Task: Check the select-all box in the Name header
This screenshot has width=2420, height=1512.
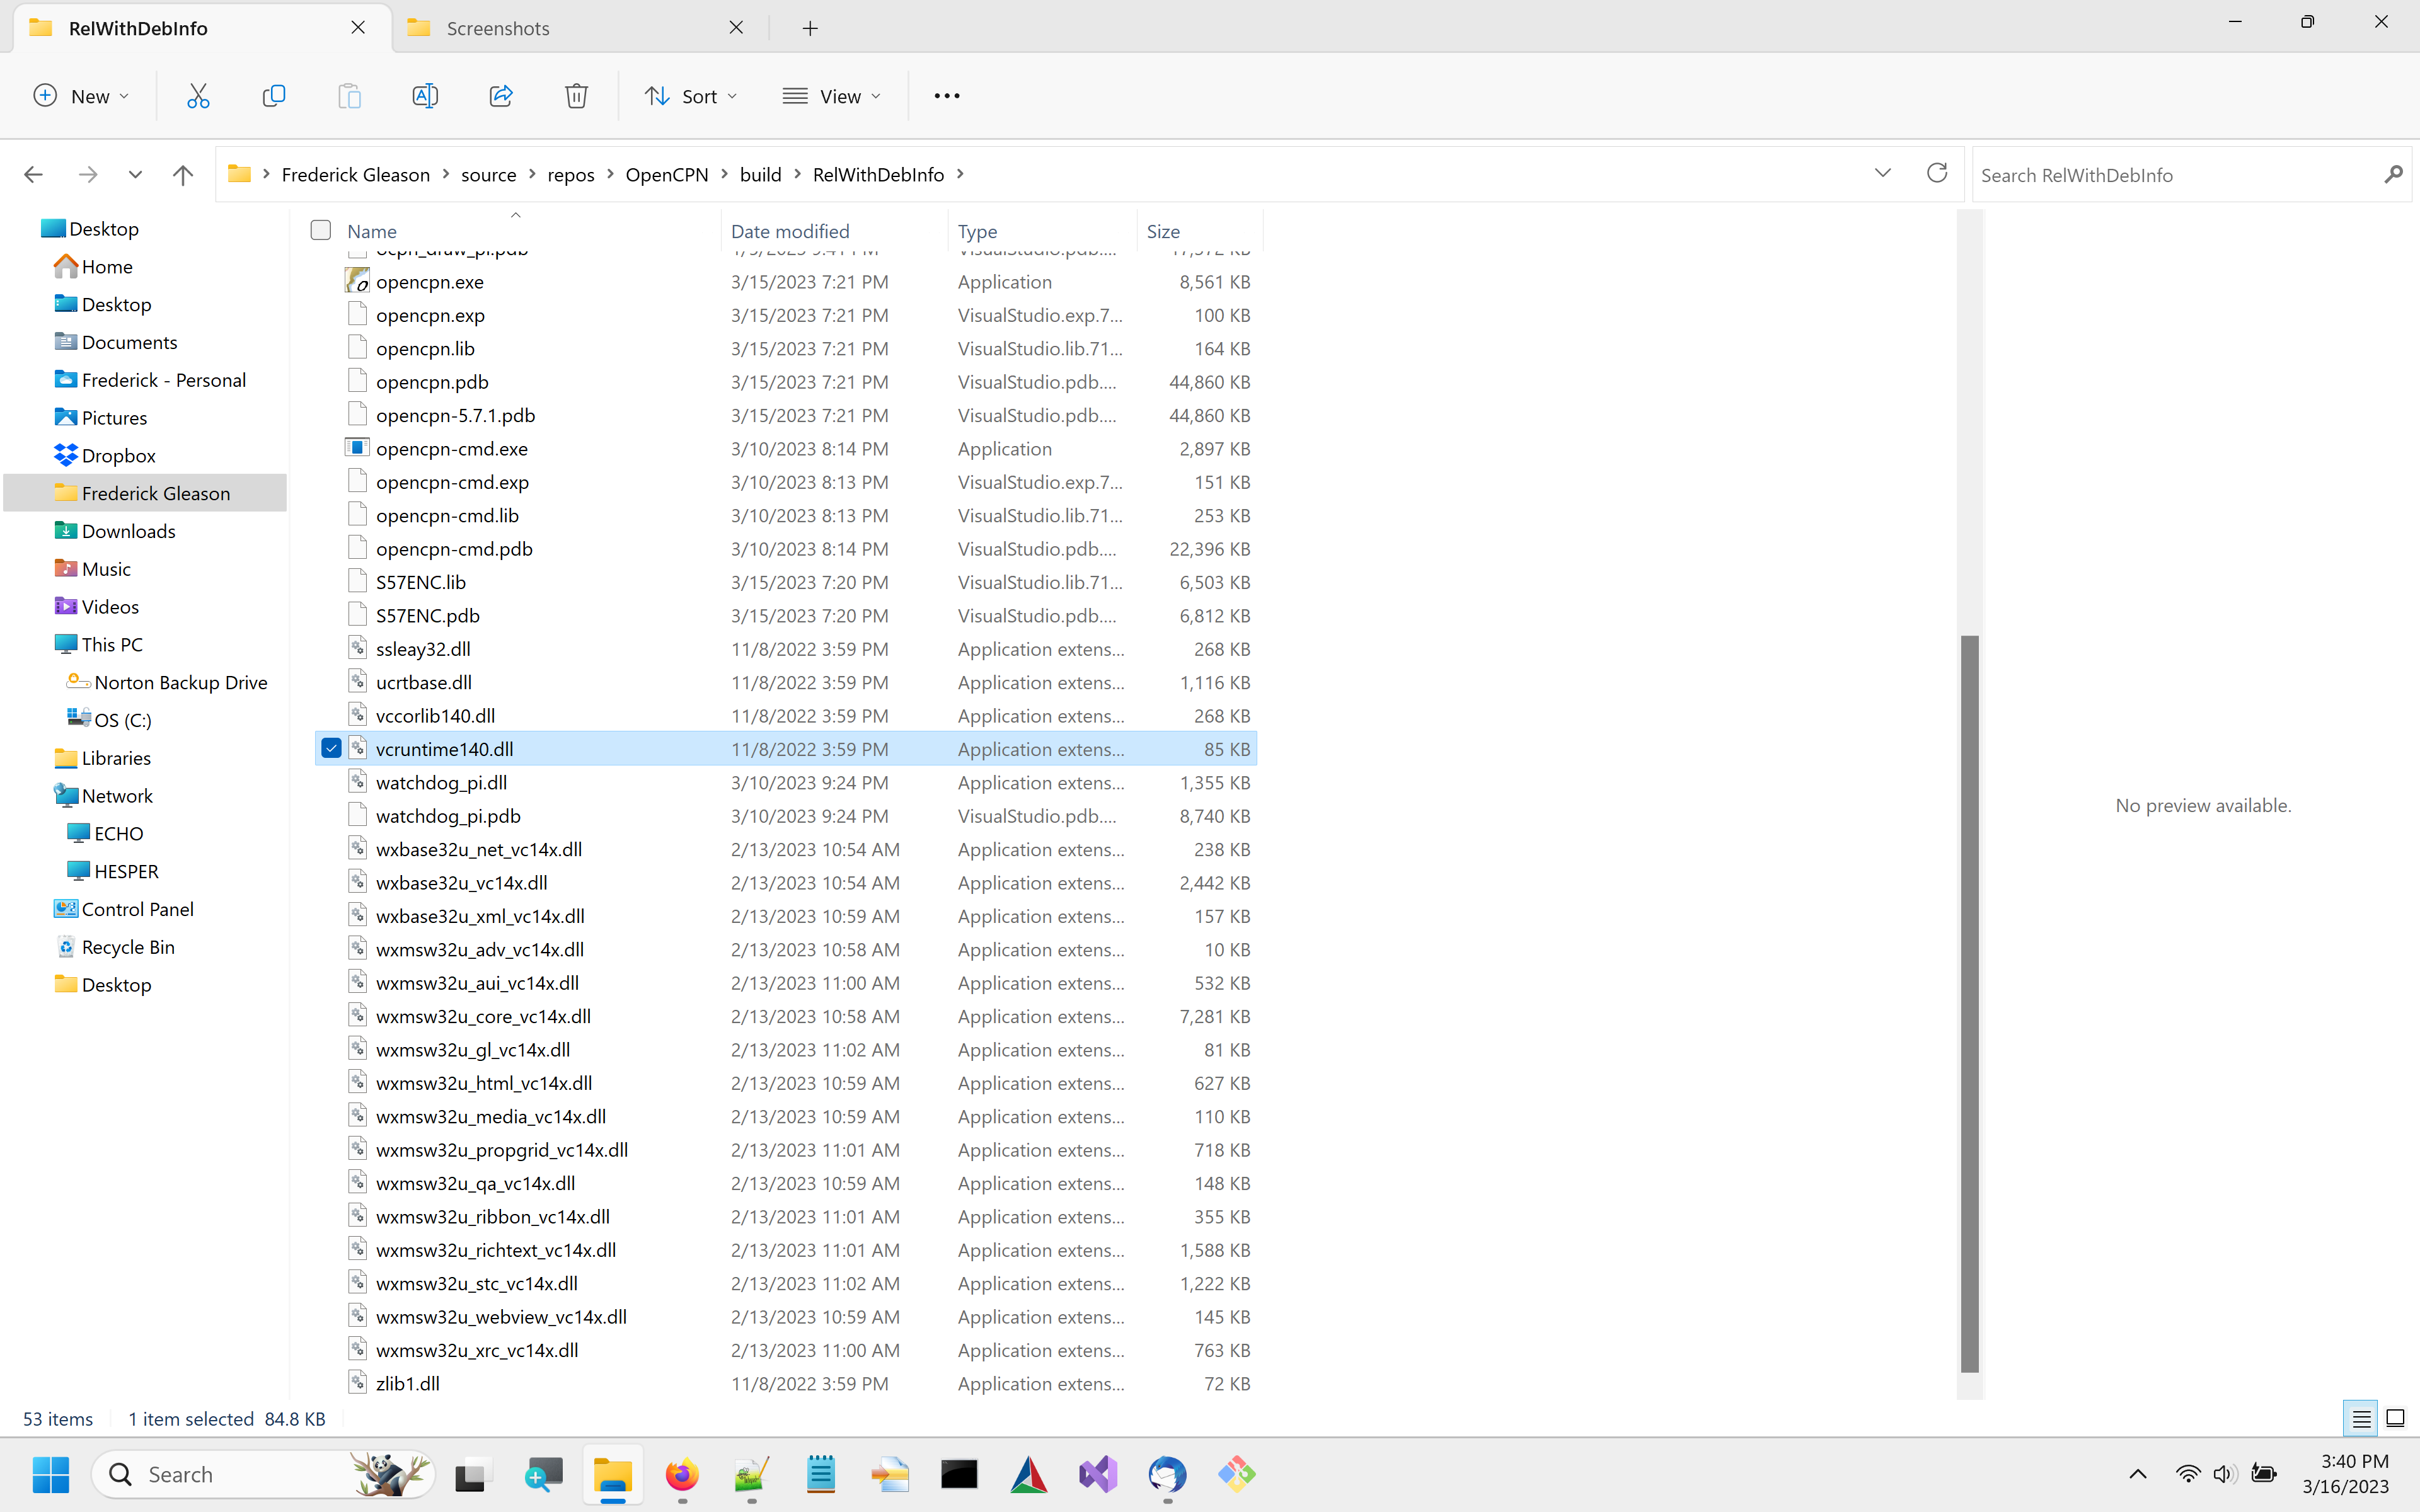Action: click(320, 229)
